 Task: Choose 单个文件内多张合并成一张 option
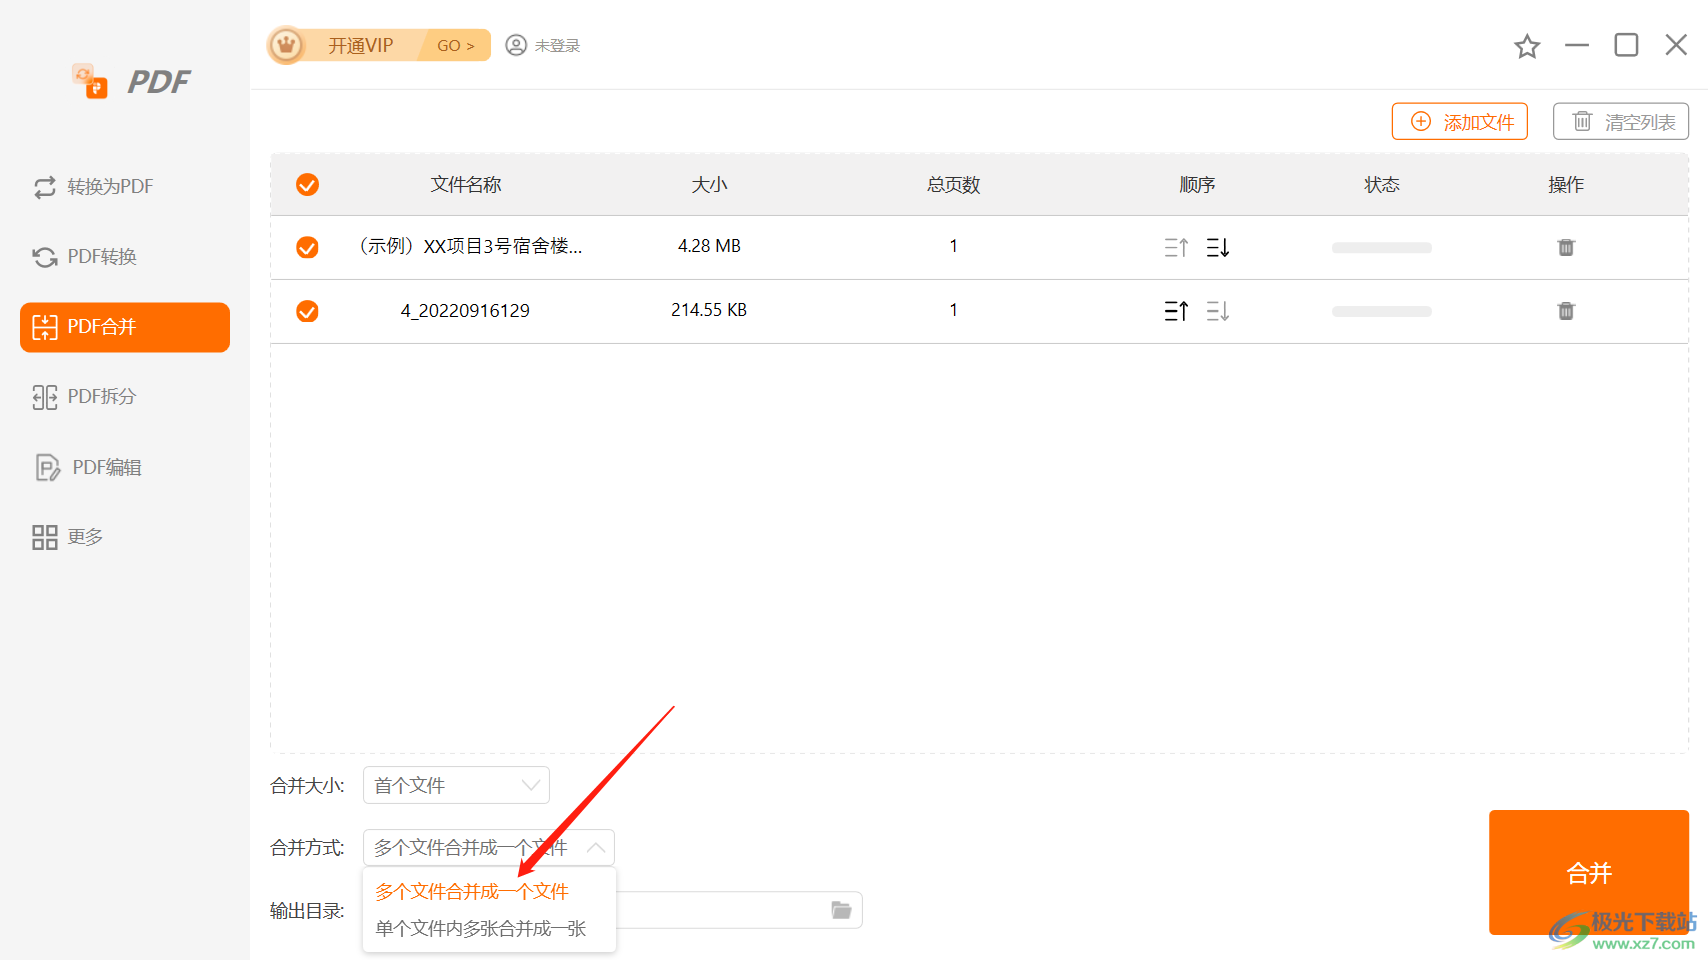tap(481, 929)
